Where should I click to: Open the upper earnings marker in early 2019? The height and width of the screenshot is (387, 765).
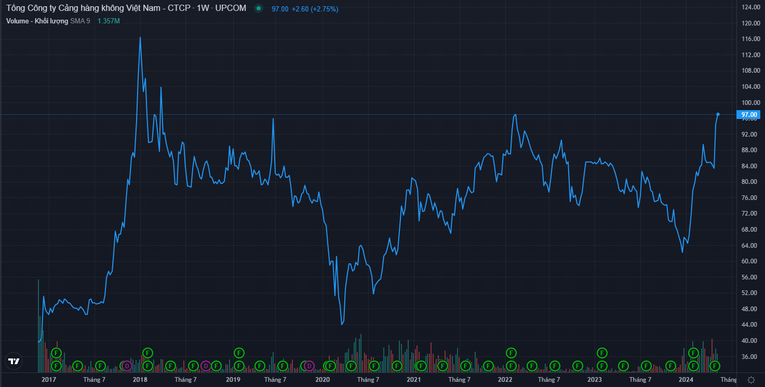point(239,352)
